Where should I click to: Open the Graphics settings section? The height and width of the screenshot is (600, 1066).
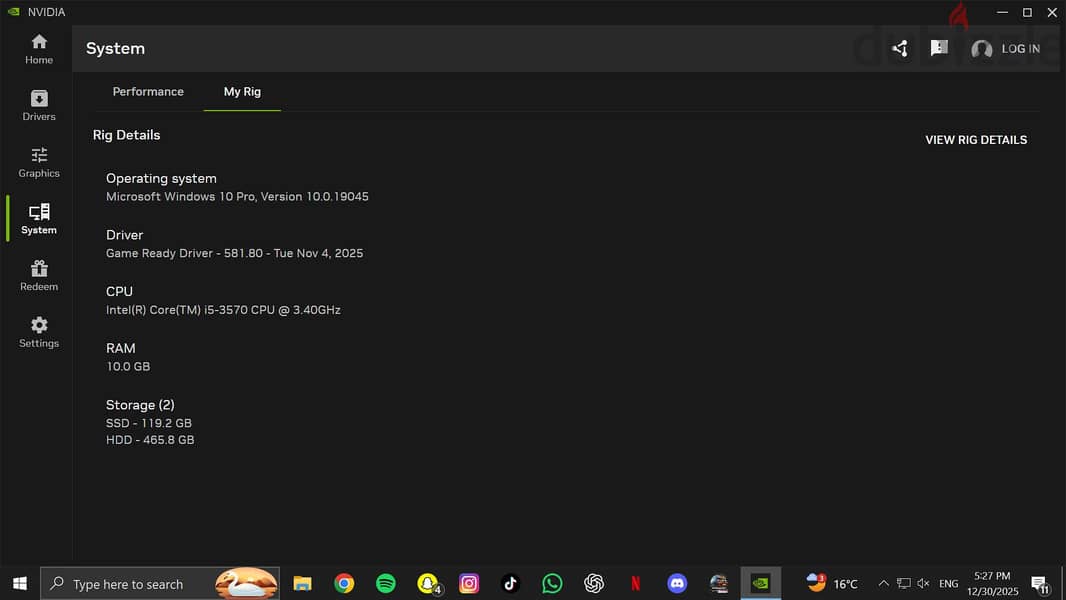coord(39,162)
